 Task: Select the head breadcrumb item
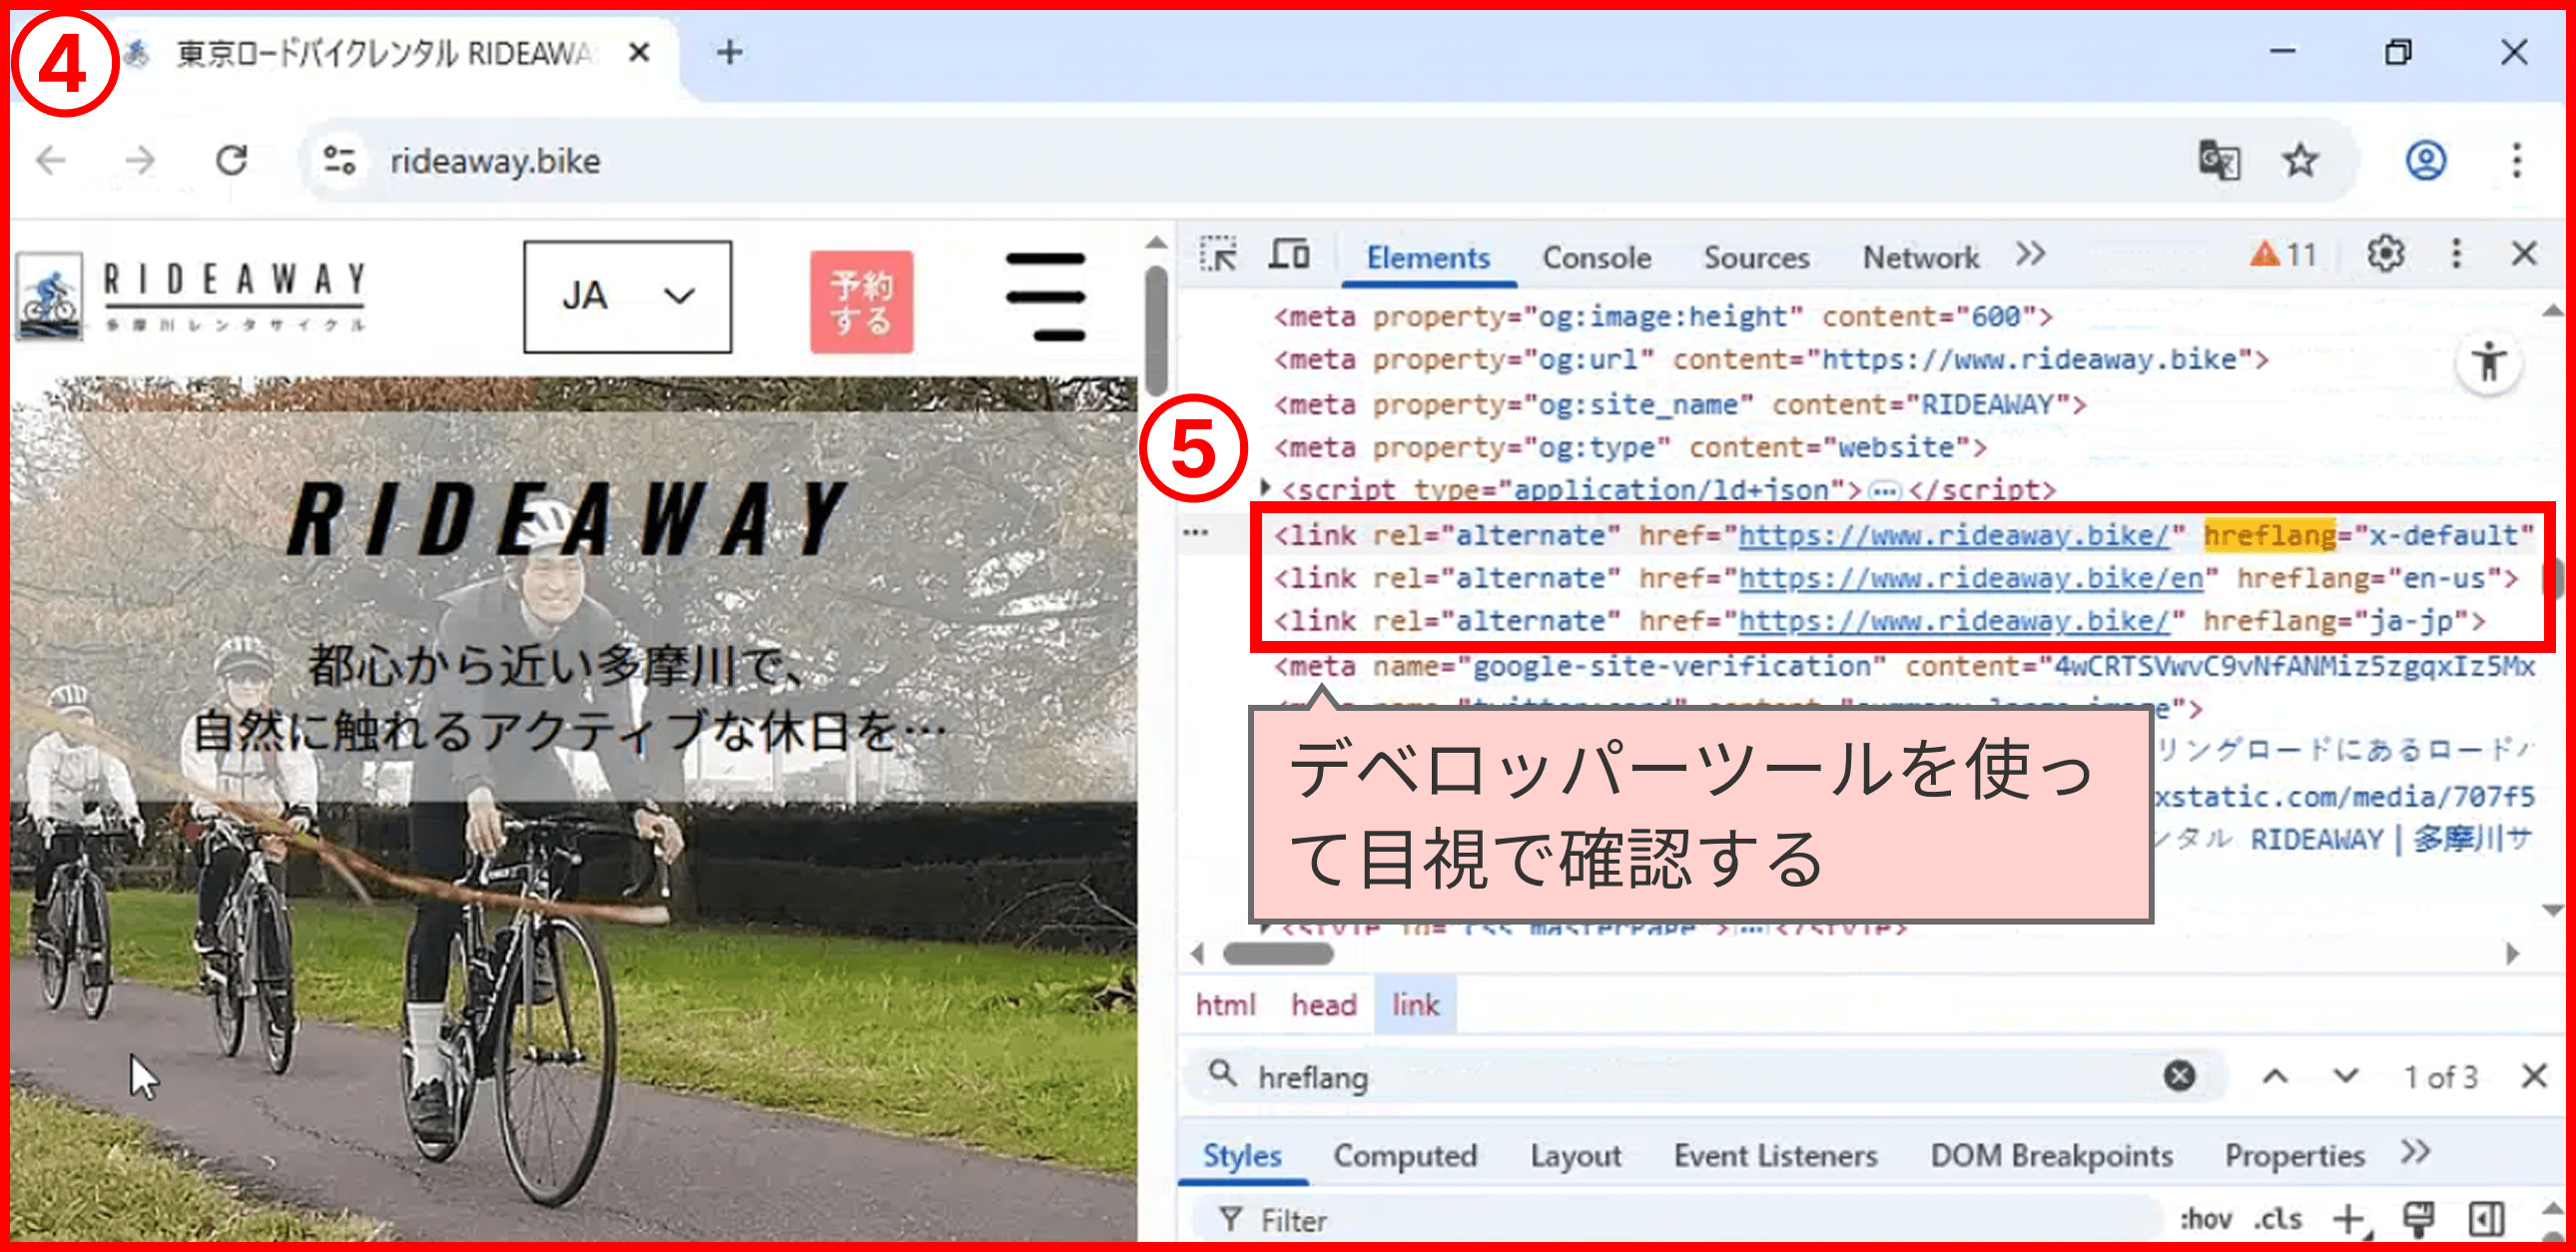[1323, 1004]
